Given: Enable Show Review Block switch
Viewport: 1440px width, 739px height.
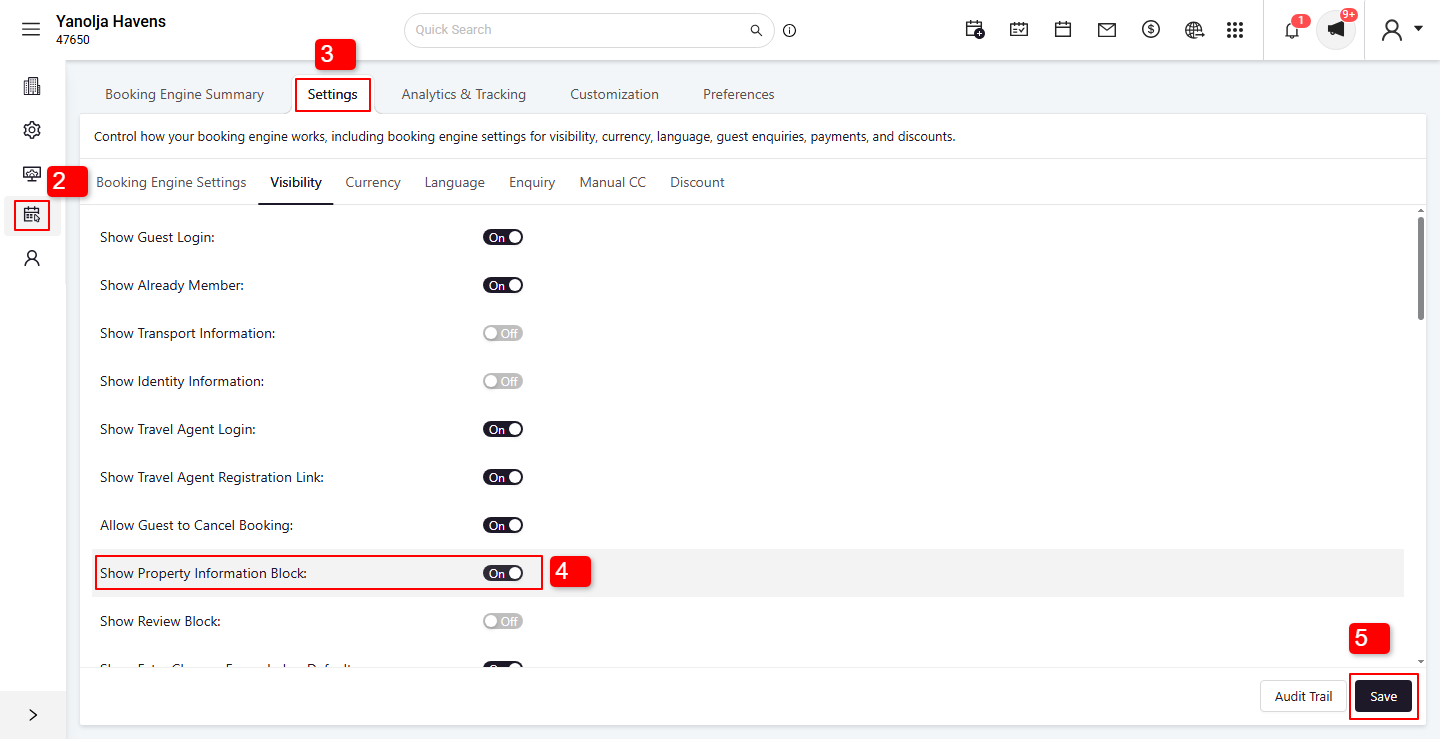Looking at the screenshot, I should click(503, 621).
